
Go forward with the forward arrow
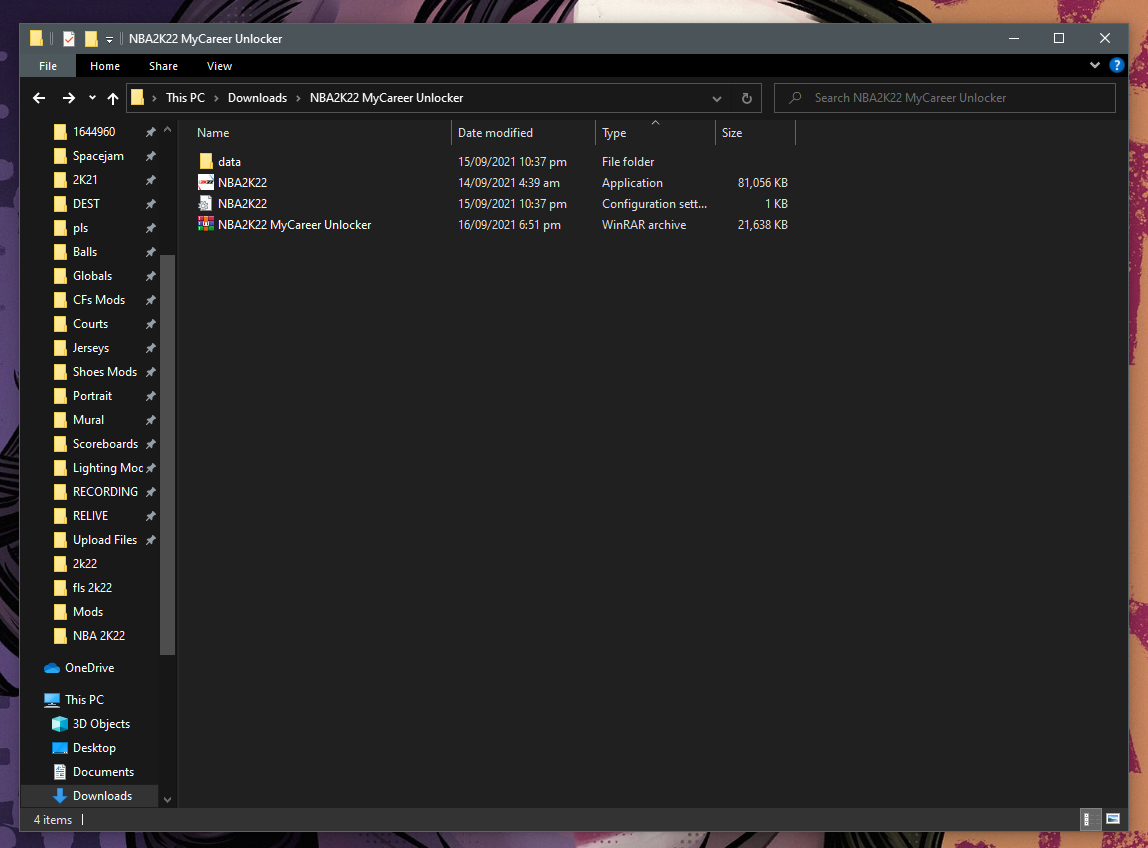tap(68, 98)
